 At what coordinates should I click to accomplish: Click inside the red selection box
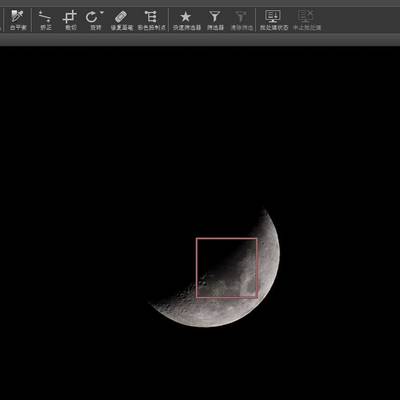point(227,268)
